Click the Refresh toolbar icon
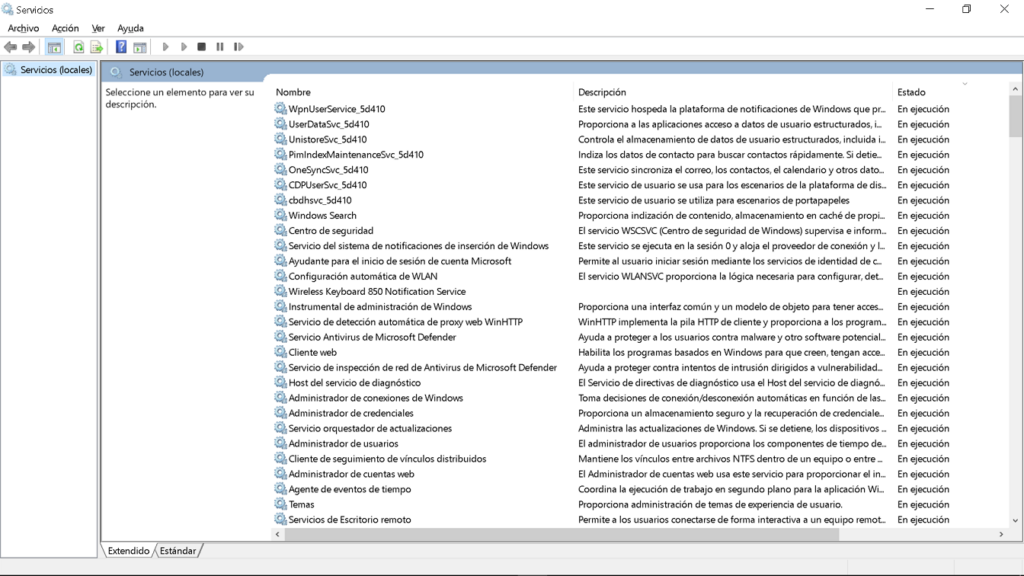This screenshot has width=1024, height=576. (78, 47)
